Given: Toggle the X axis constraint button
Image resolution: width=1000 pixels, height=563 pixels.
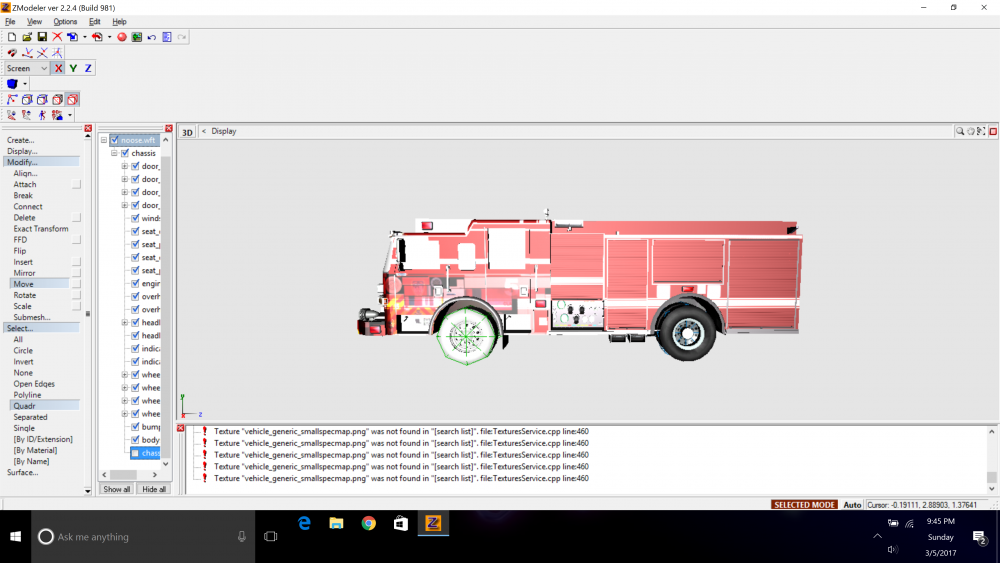Looking at the screenshot, I should pyautogui.click(x=58, y=68).
